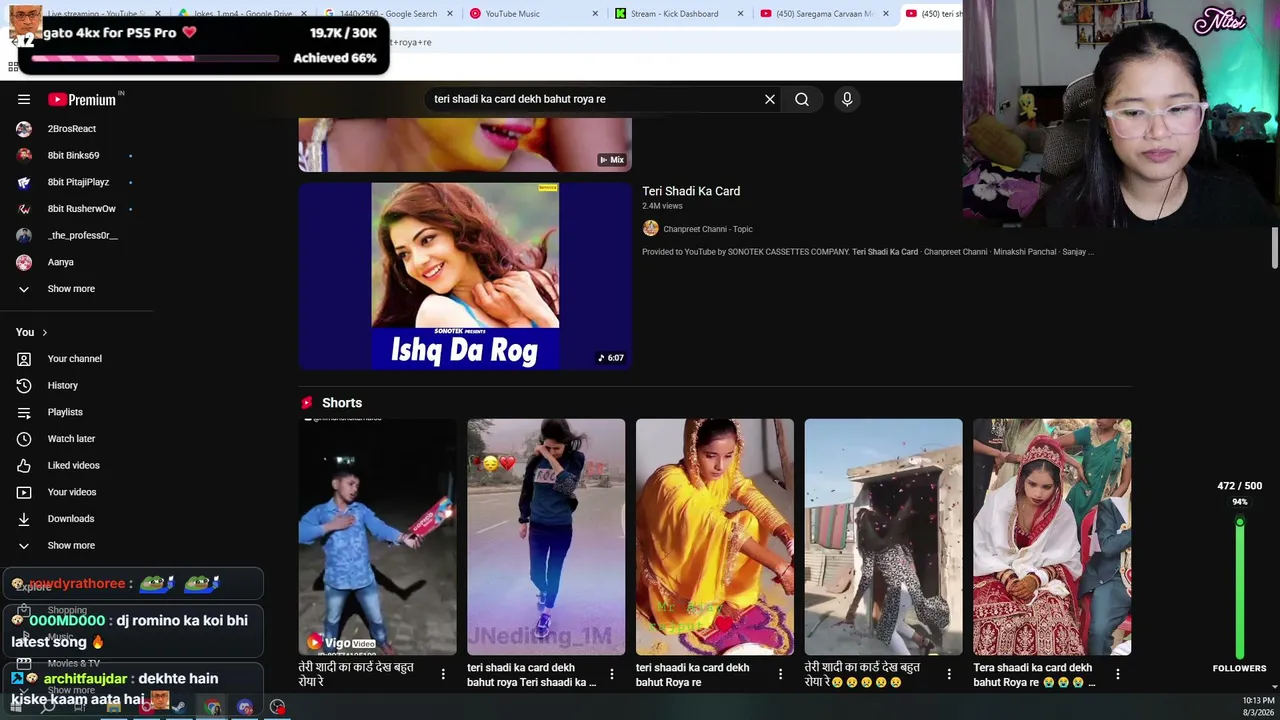The width and height of the screenshot is (1280, 720).
Task: Close the Saregama Carvaan tab
Action: 885,14
